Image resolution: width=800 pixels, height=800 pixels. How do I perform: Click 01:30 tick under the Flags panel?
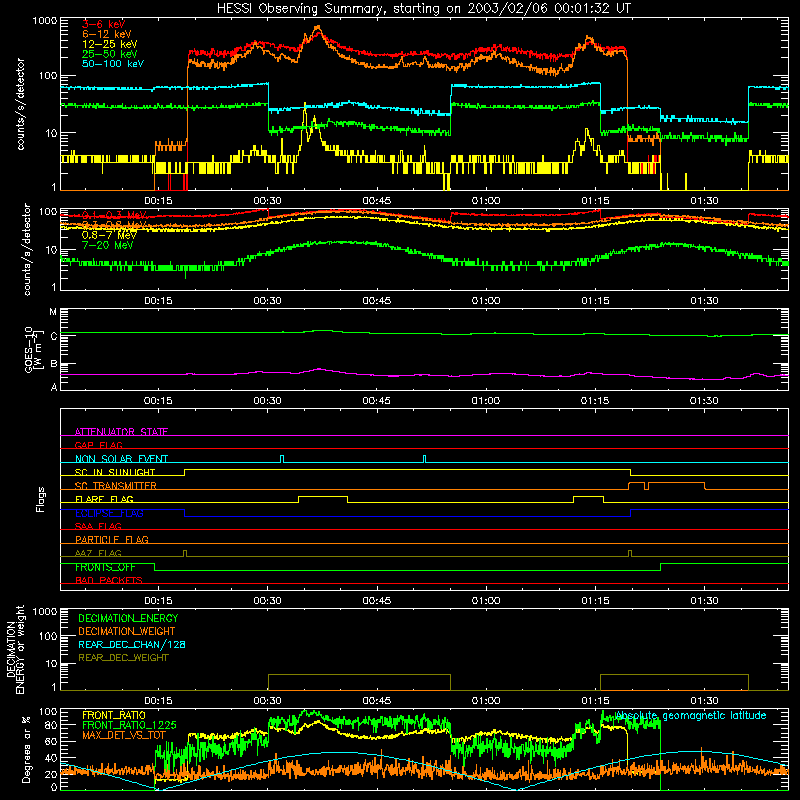[704, 601]
